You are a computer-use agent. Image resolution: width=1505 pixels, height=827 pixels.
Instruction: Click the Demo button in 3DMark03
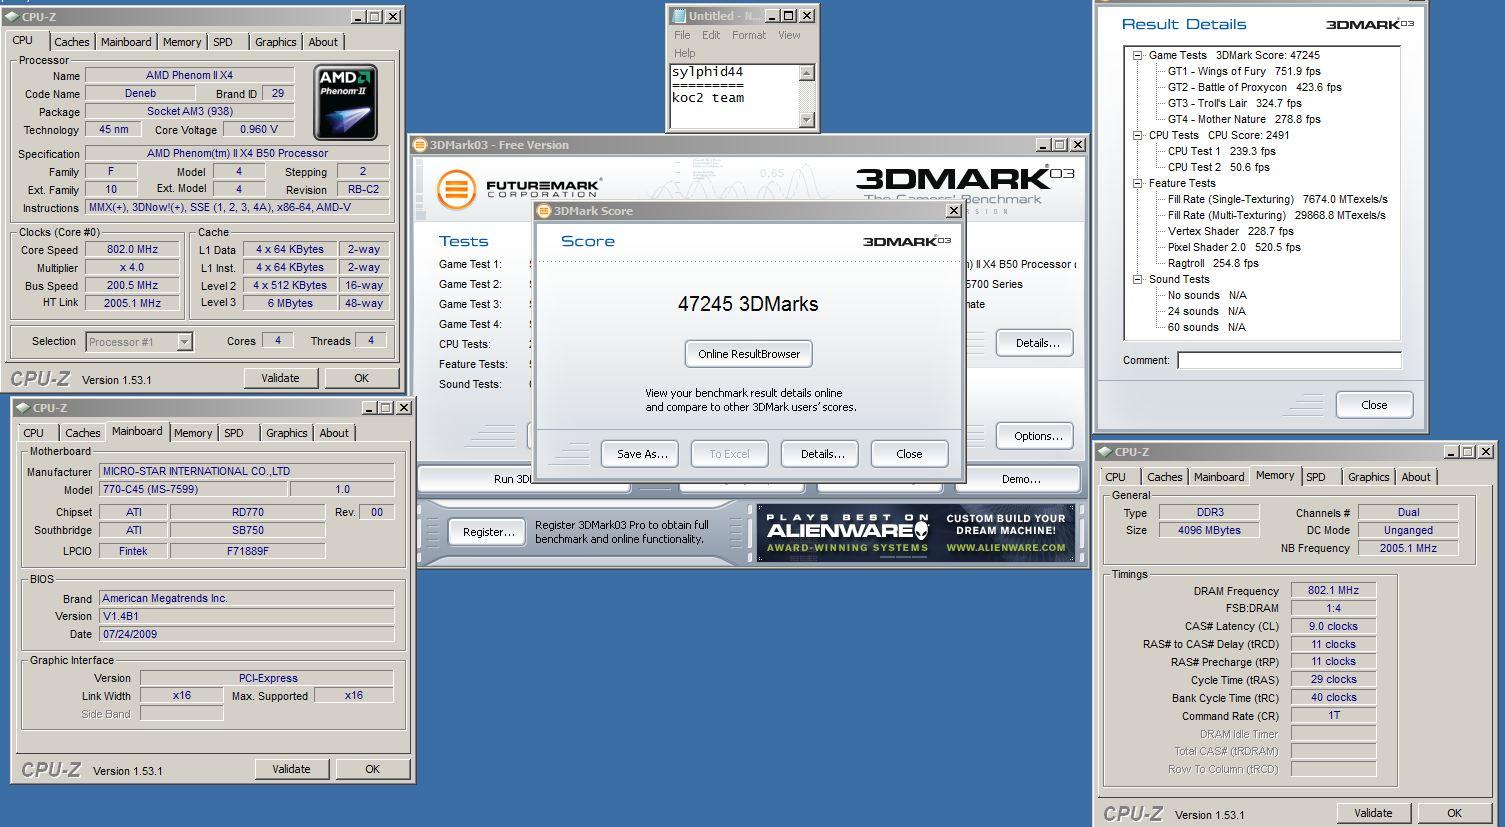(1020, 479)
